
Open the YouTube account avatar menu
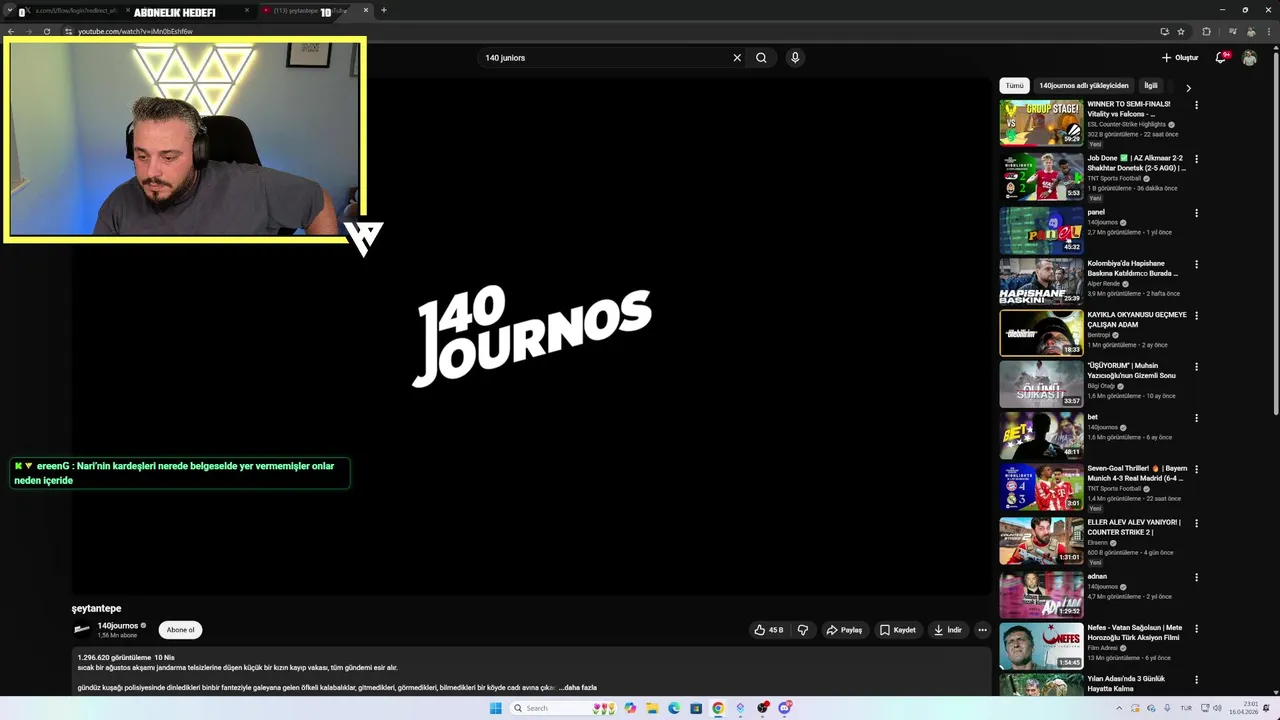[x=1249, y=58]
